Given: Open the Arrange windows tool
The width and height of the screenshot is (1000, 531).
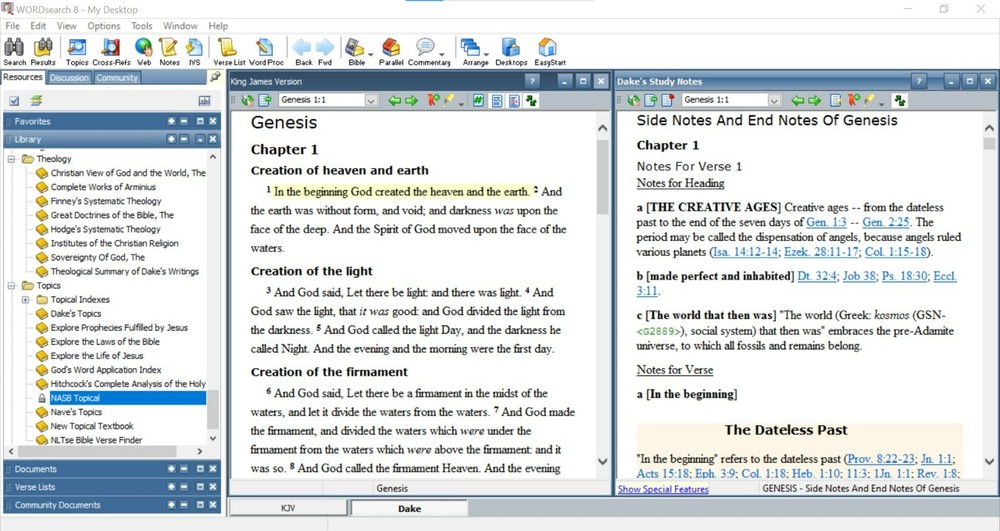Looking at the screenshot, I should (475, 52).
